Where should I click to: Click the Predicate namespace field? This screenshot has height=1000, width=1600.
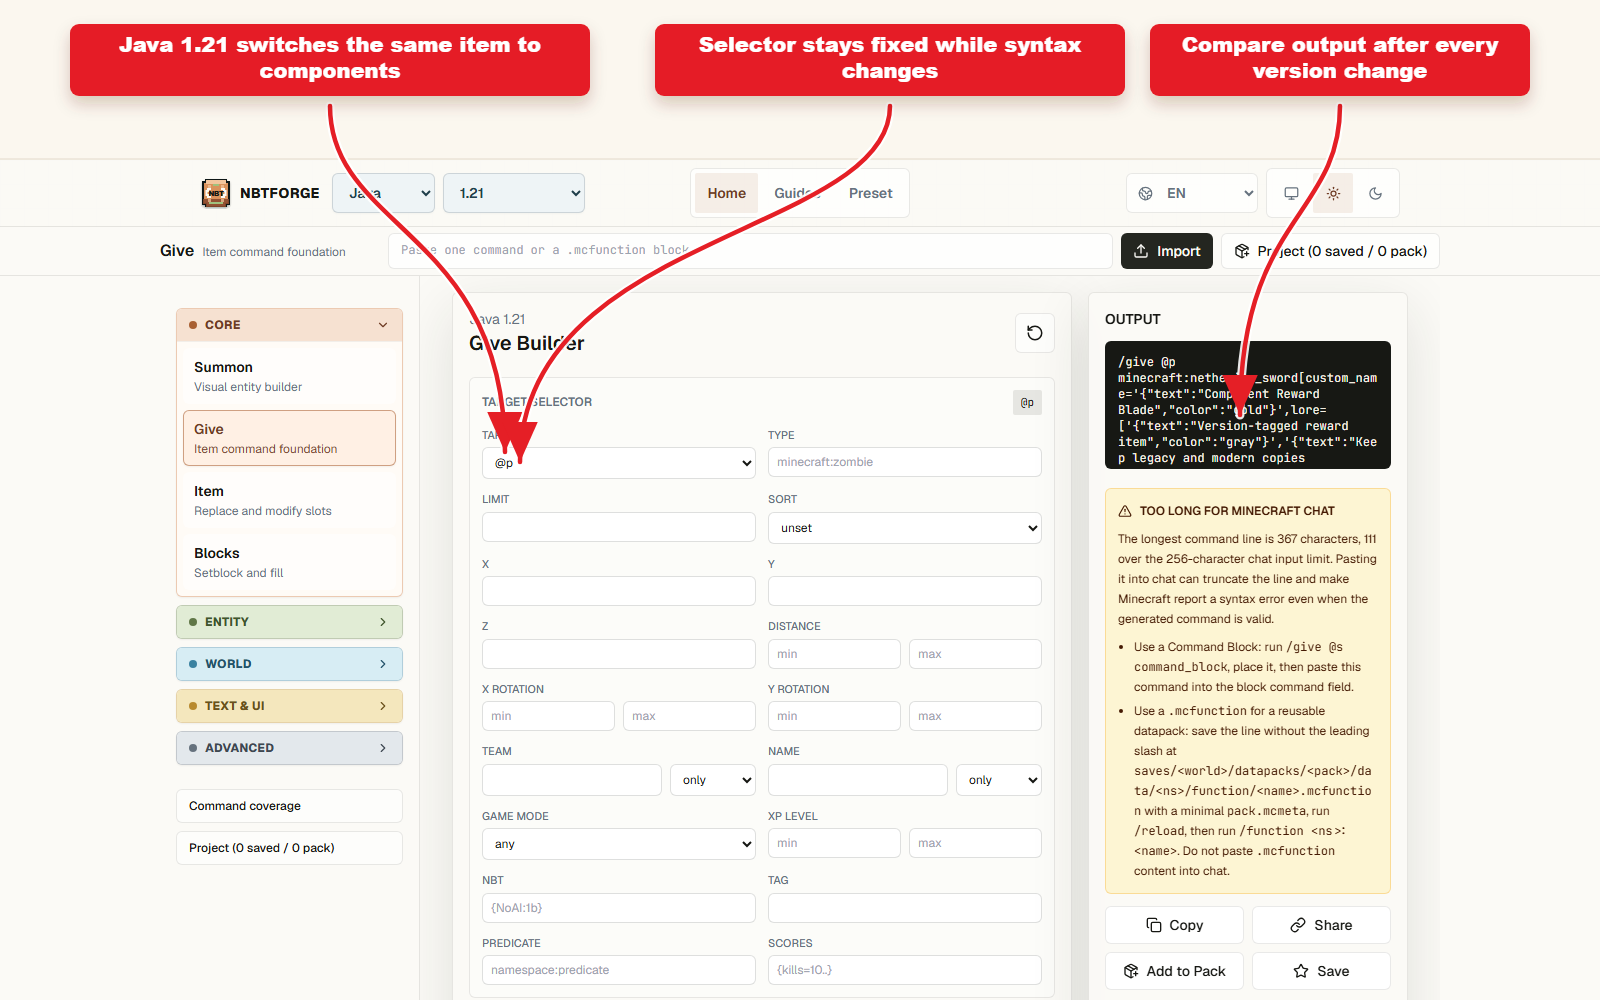(x=619, y=970)
